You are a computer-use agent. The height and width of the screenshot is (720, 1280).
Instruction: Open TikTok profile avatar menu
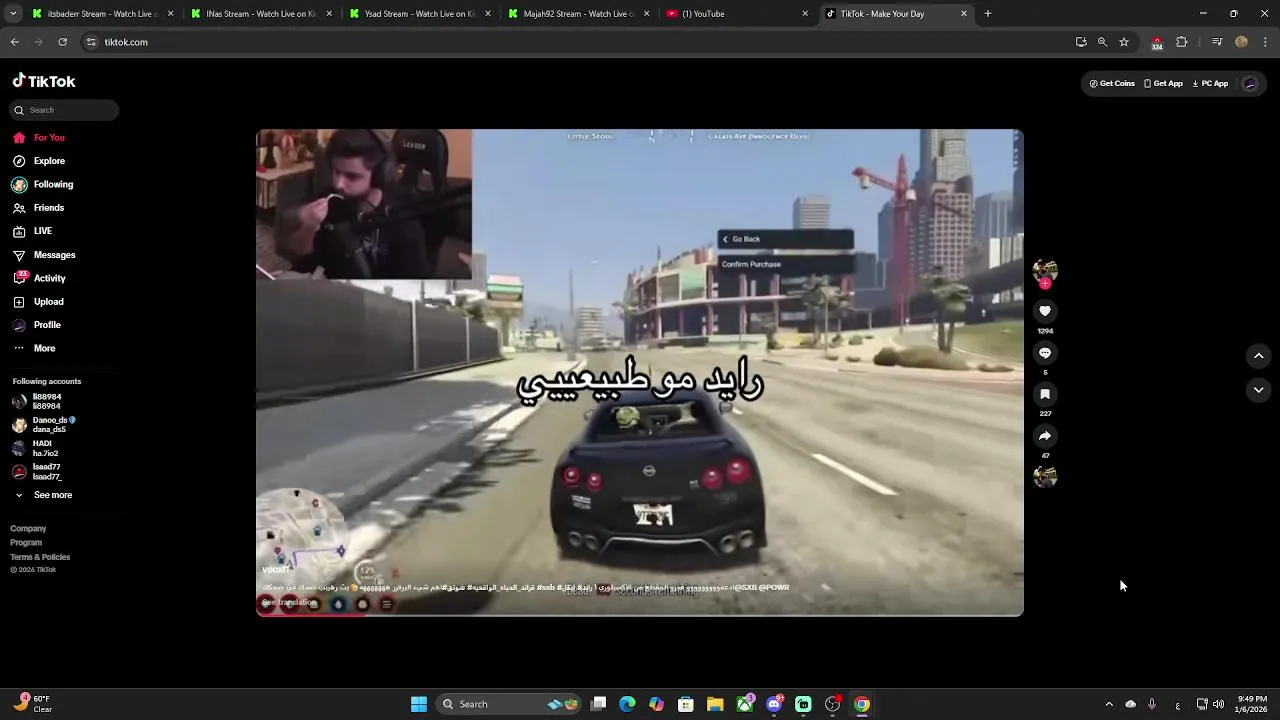click(1250, 84)
